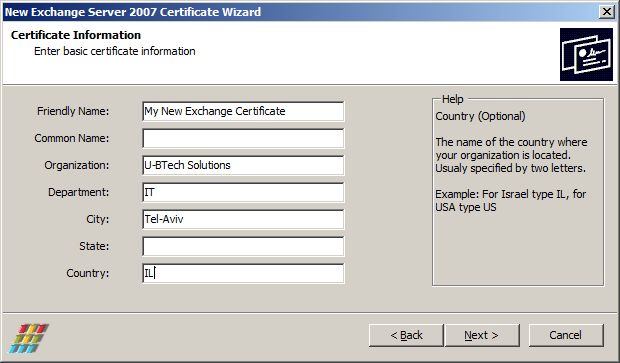The height and width of the screenshot is (363, 620).
Task: Cancel the certificate wizard
Action: tap(566, 335)
